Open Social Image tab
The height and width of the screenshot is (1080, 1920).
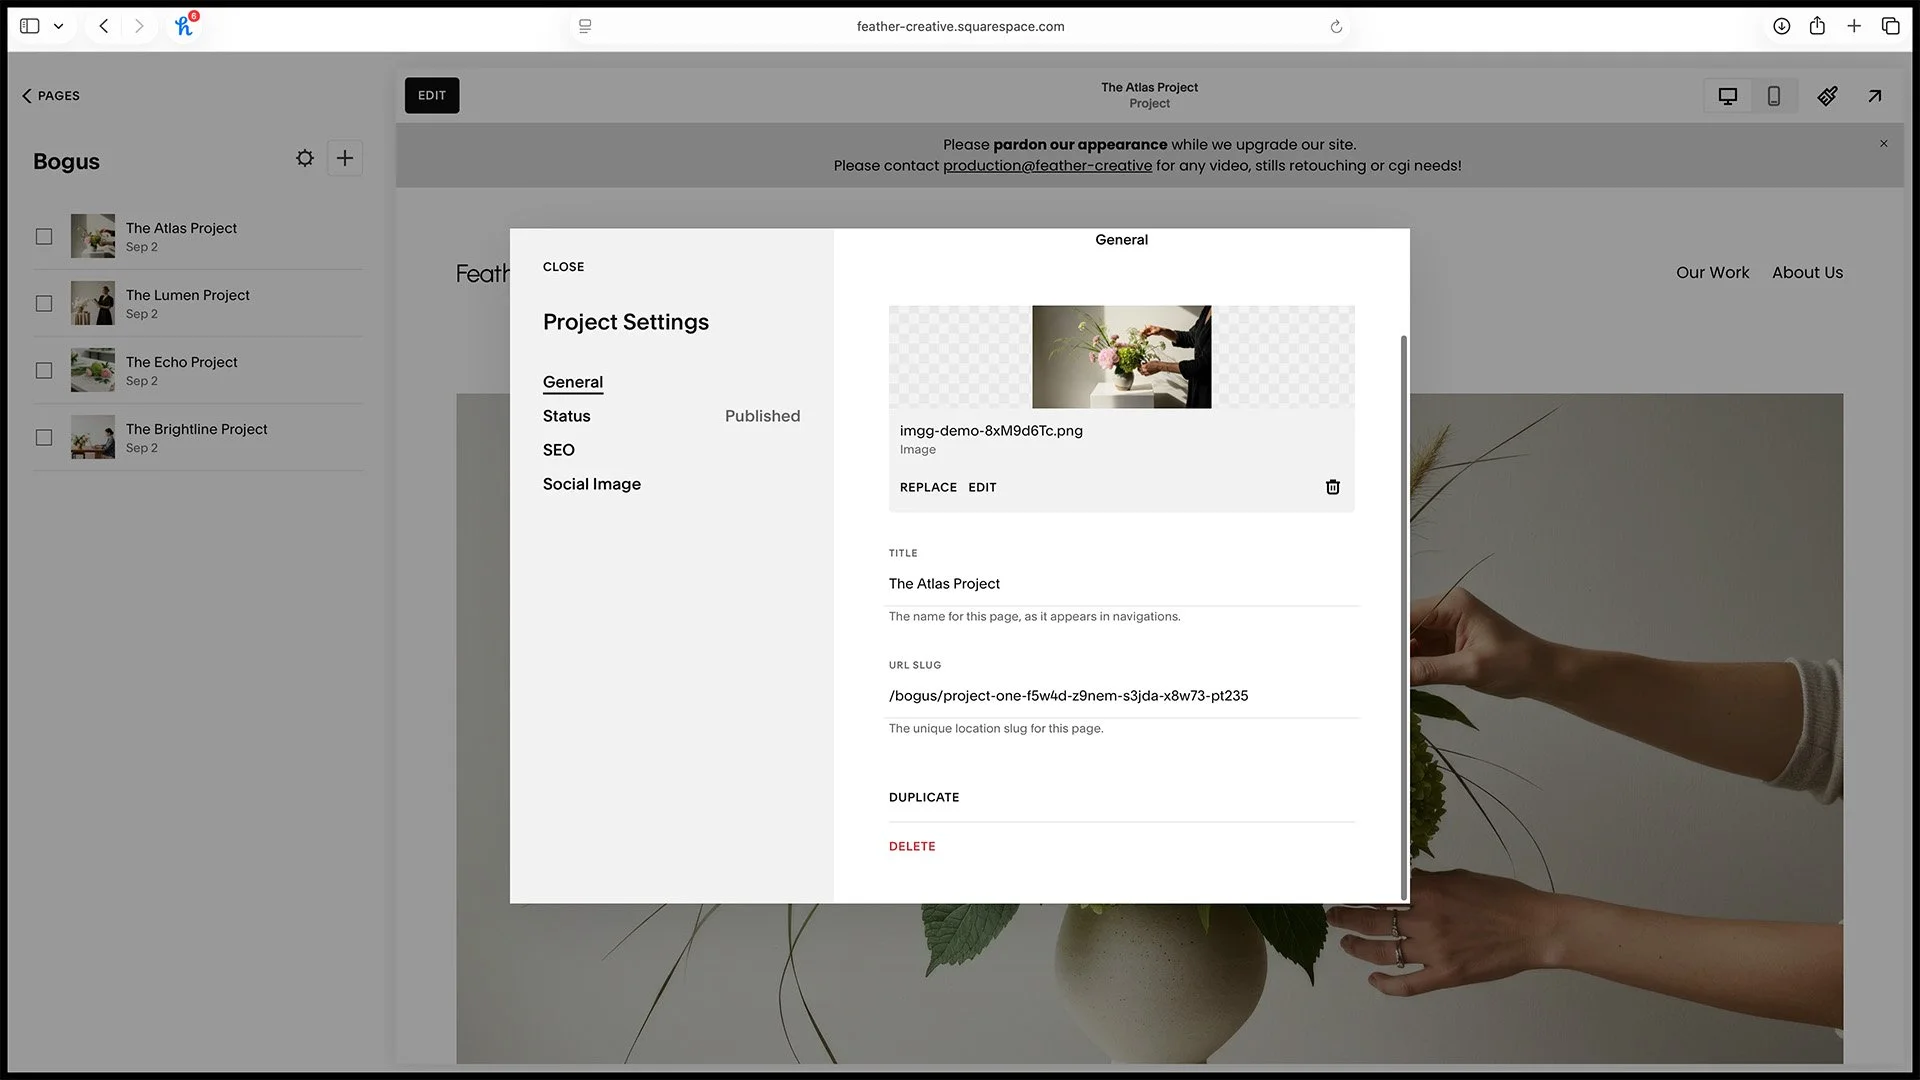point(591,484)
